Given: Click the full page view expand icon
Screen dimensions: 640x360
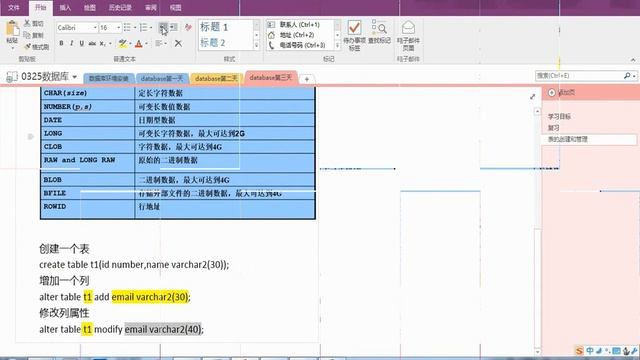Looking at the screenshot, I should pos(532,96).
